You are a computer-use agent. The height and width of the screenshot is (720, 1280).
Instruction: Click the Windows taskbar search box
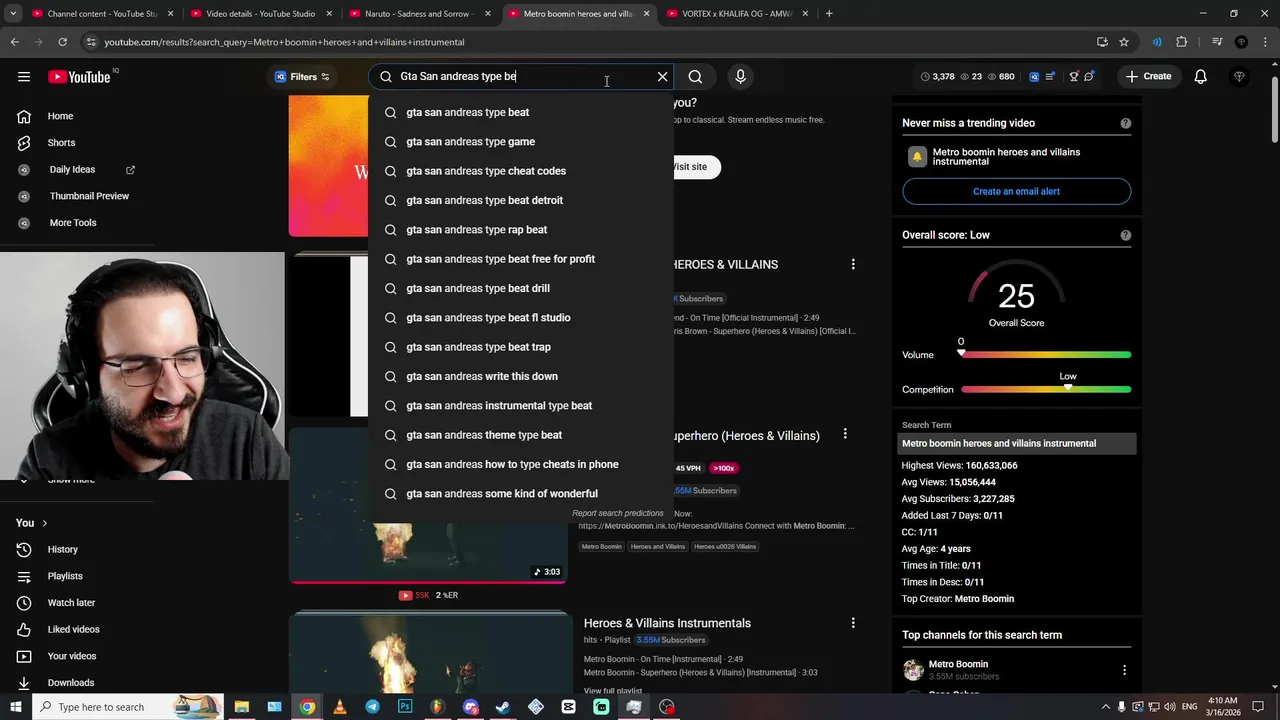[x=128, y=707]
